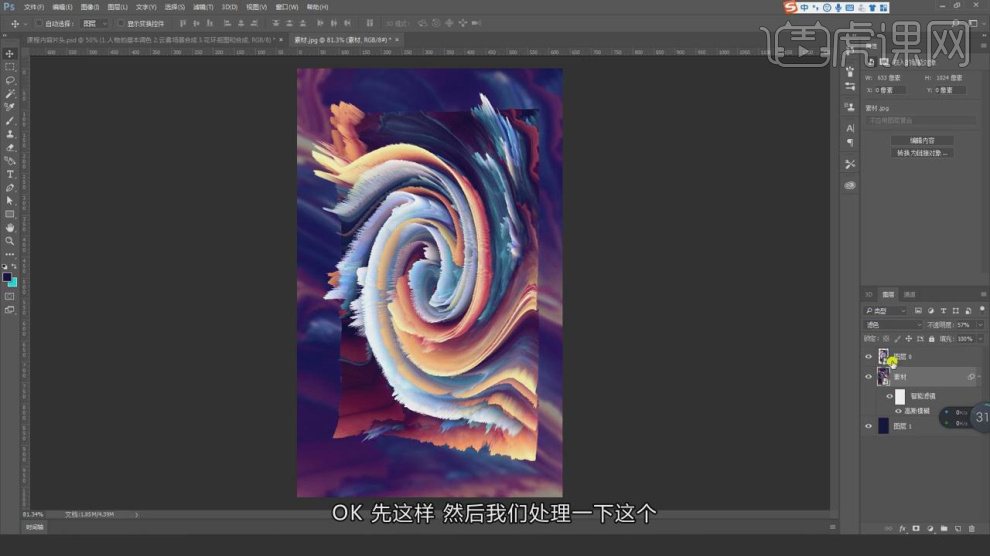Select the Pen tool

tap(9, 187)
